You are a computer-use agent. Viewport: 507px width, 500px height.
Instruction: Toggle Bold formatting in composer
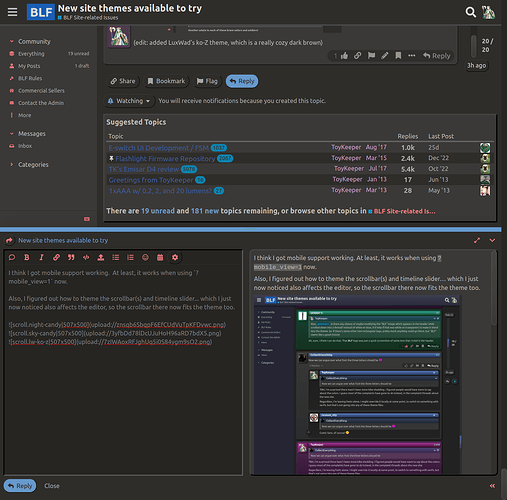pyautogui.click(x=27, y=257)
